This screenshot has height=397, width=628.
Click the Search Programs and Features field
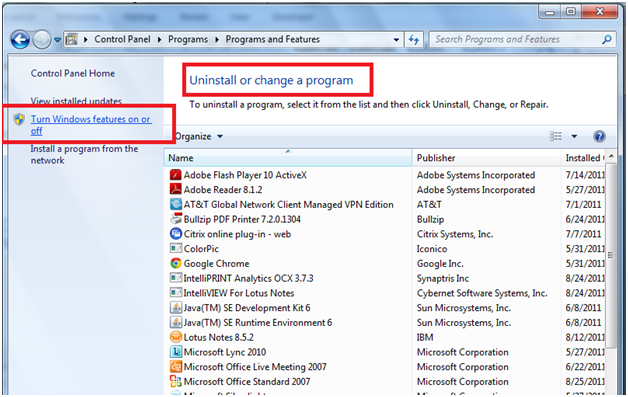[x=515, y=40]
